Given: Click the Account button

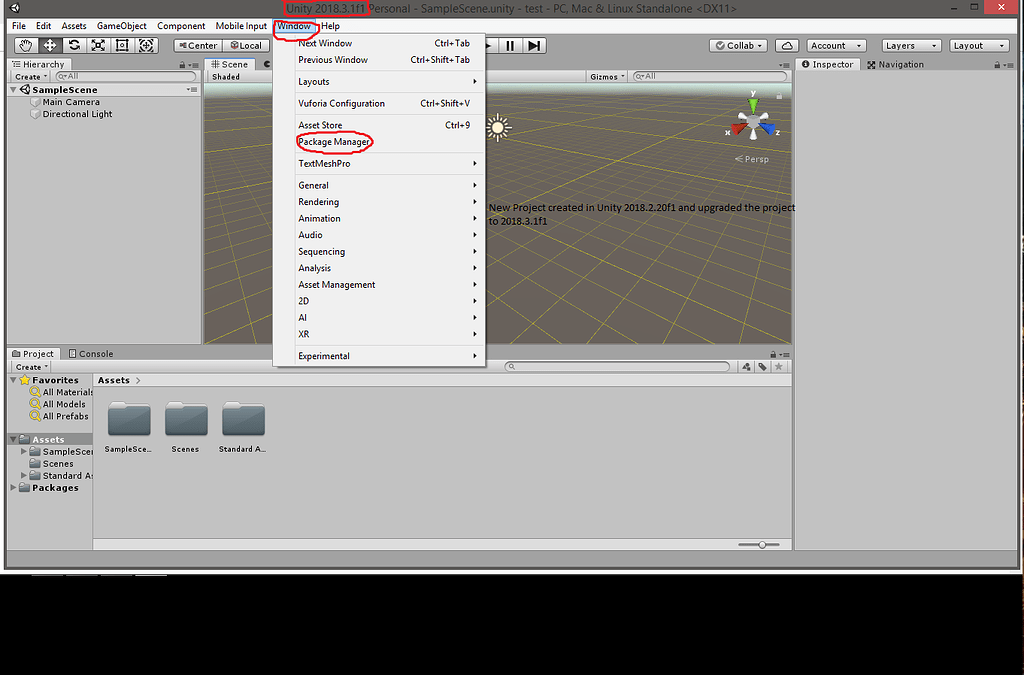Looking at the screenshot, I should pyautogui.click(x=836, y=45).
